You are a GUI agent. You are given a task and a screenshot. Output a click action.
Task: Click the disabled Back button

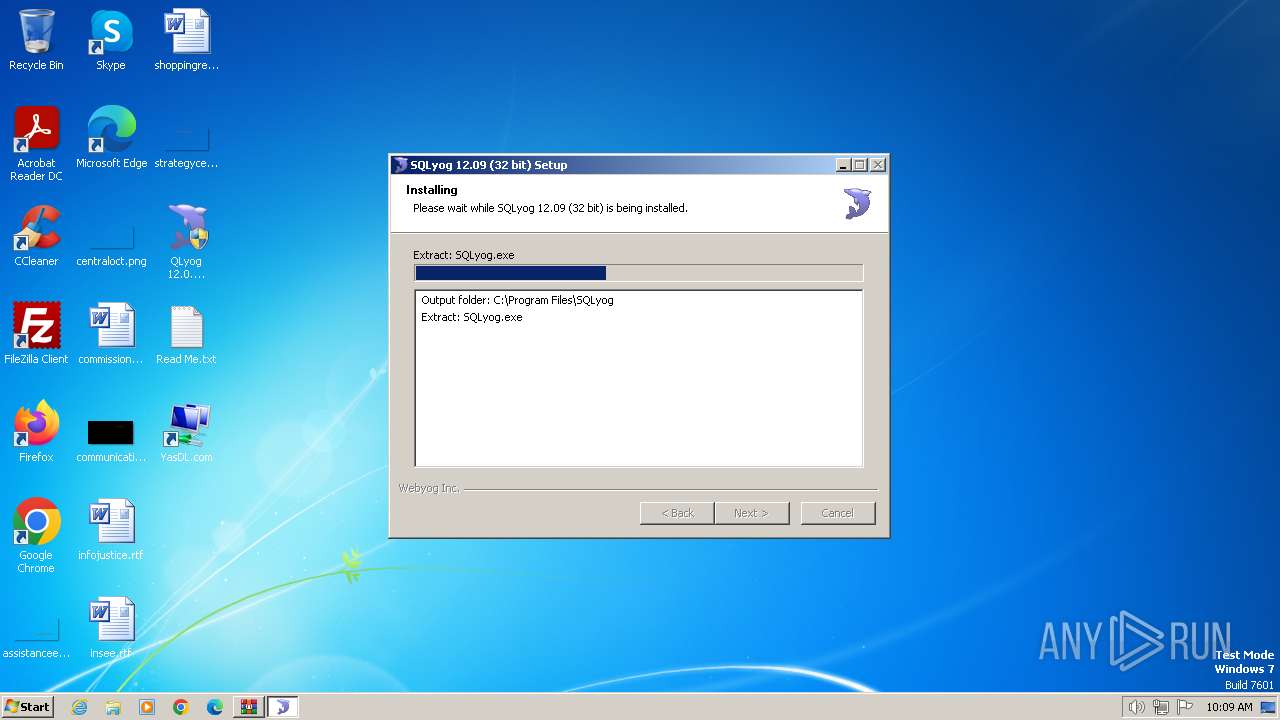point(677,513)
